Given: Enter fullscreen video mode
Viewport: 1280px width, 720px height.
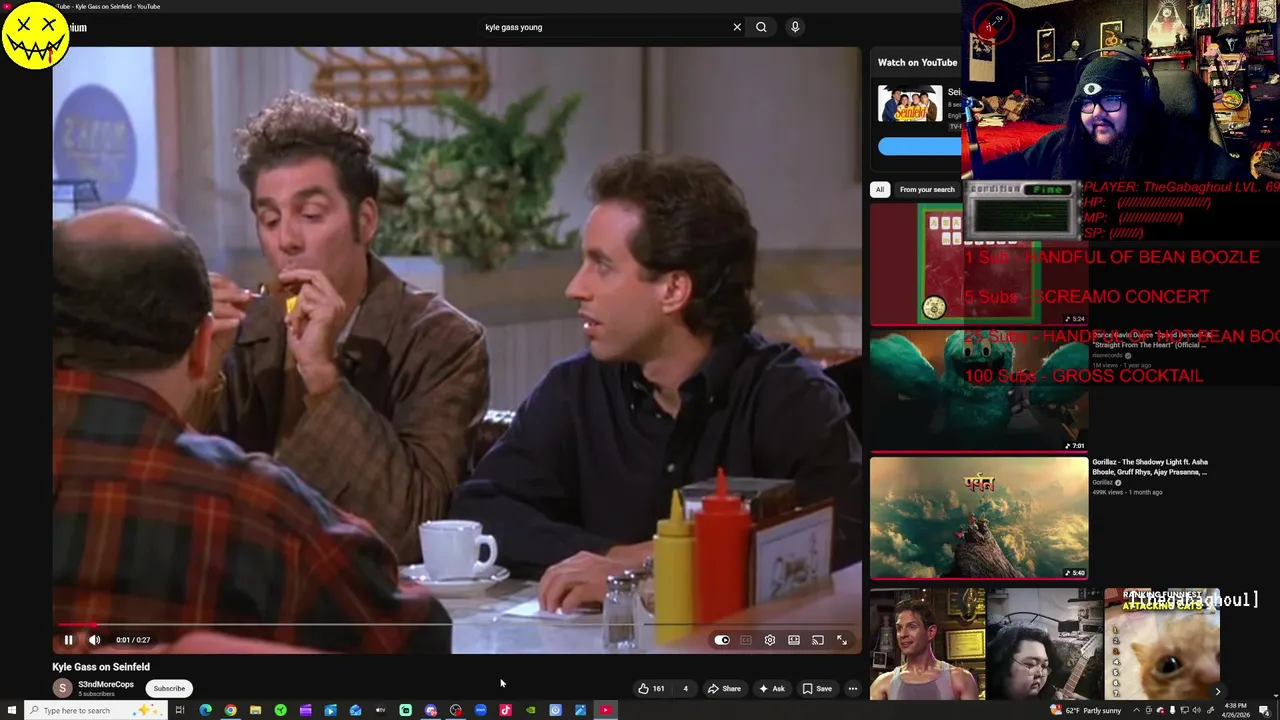Looking at the screenshot, I should (x=842, y=640).
